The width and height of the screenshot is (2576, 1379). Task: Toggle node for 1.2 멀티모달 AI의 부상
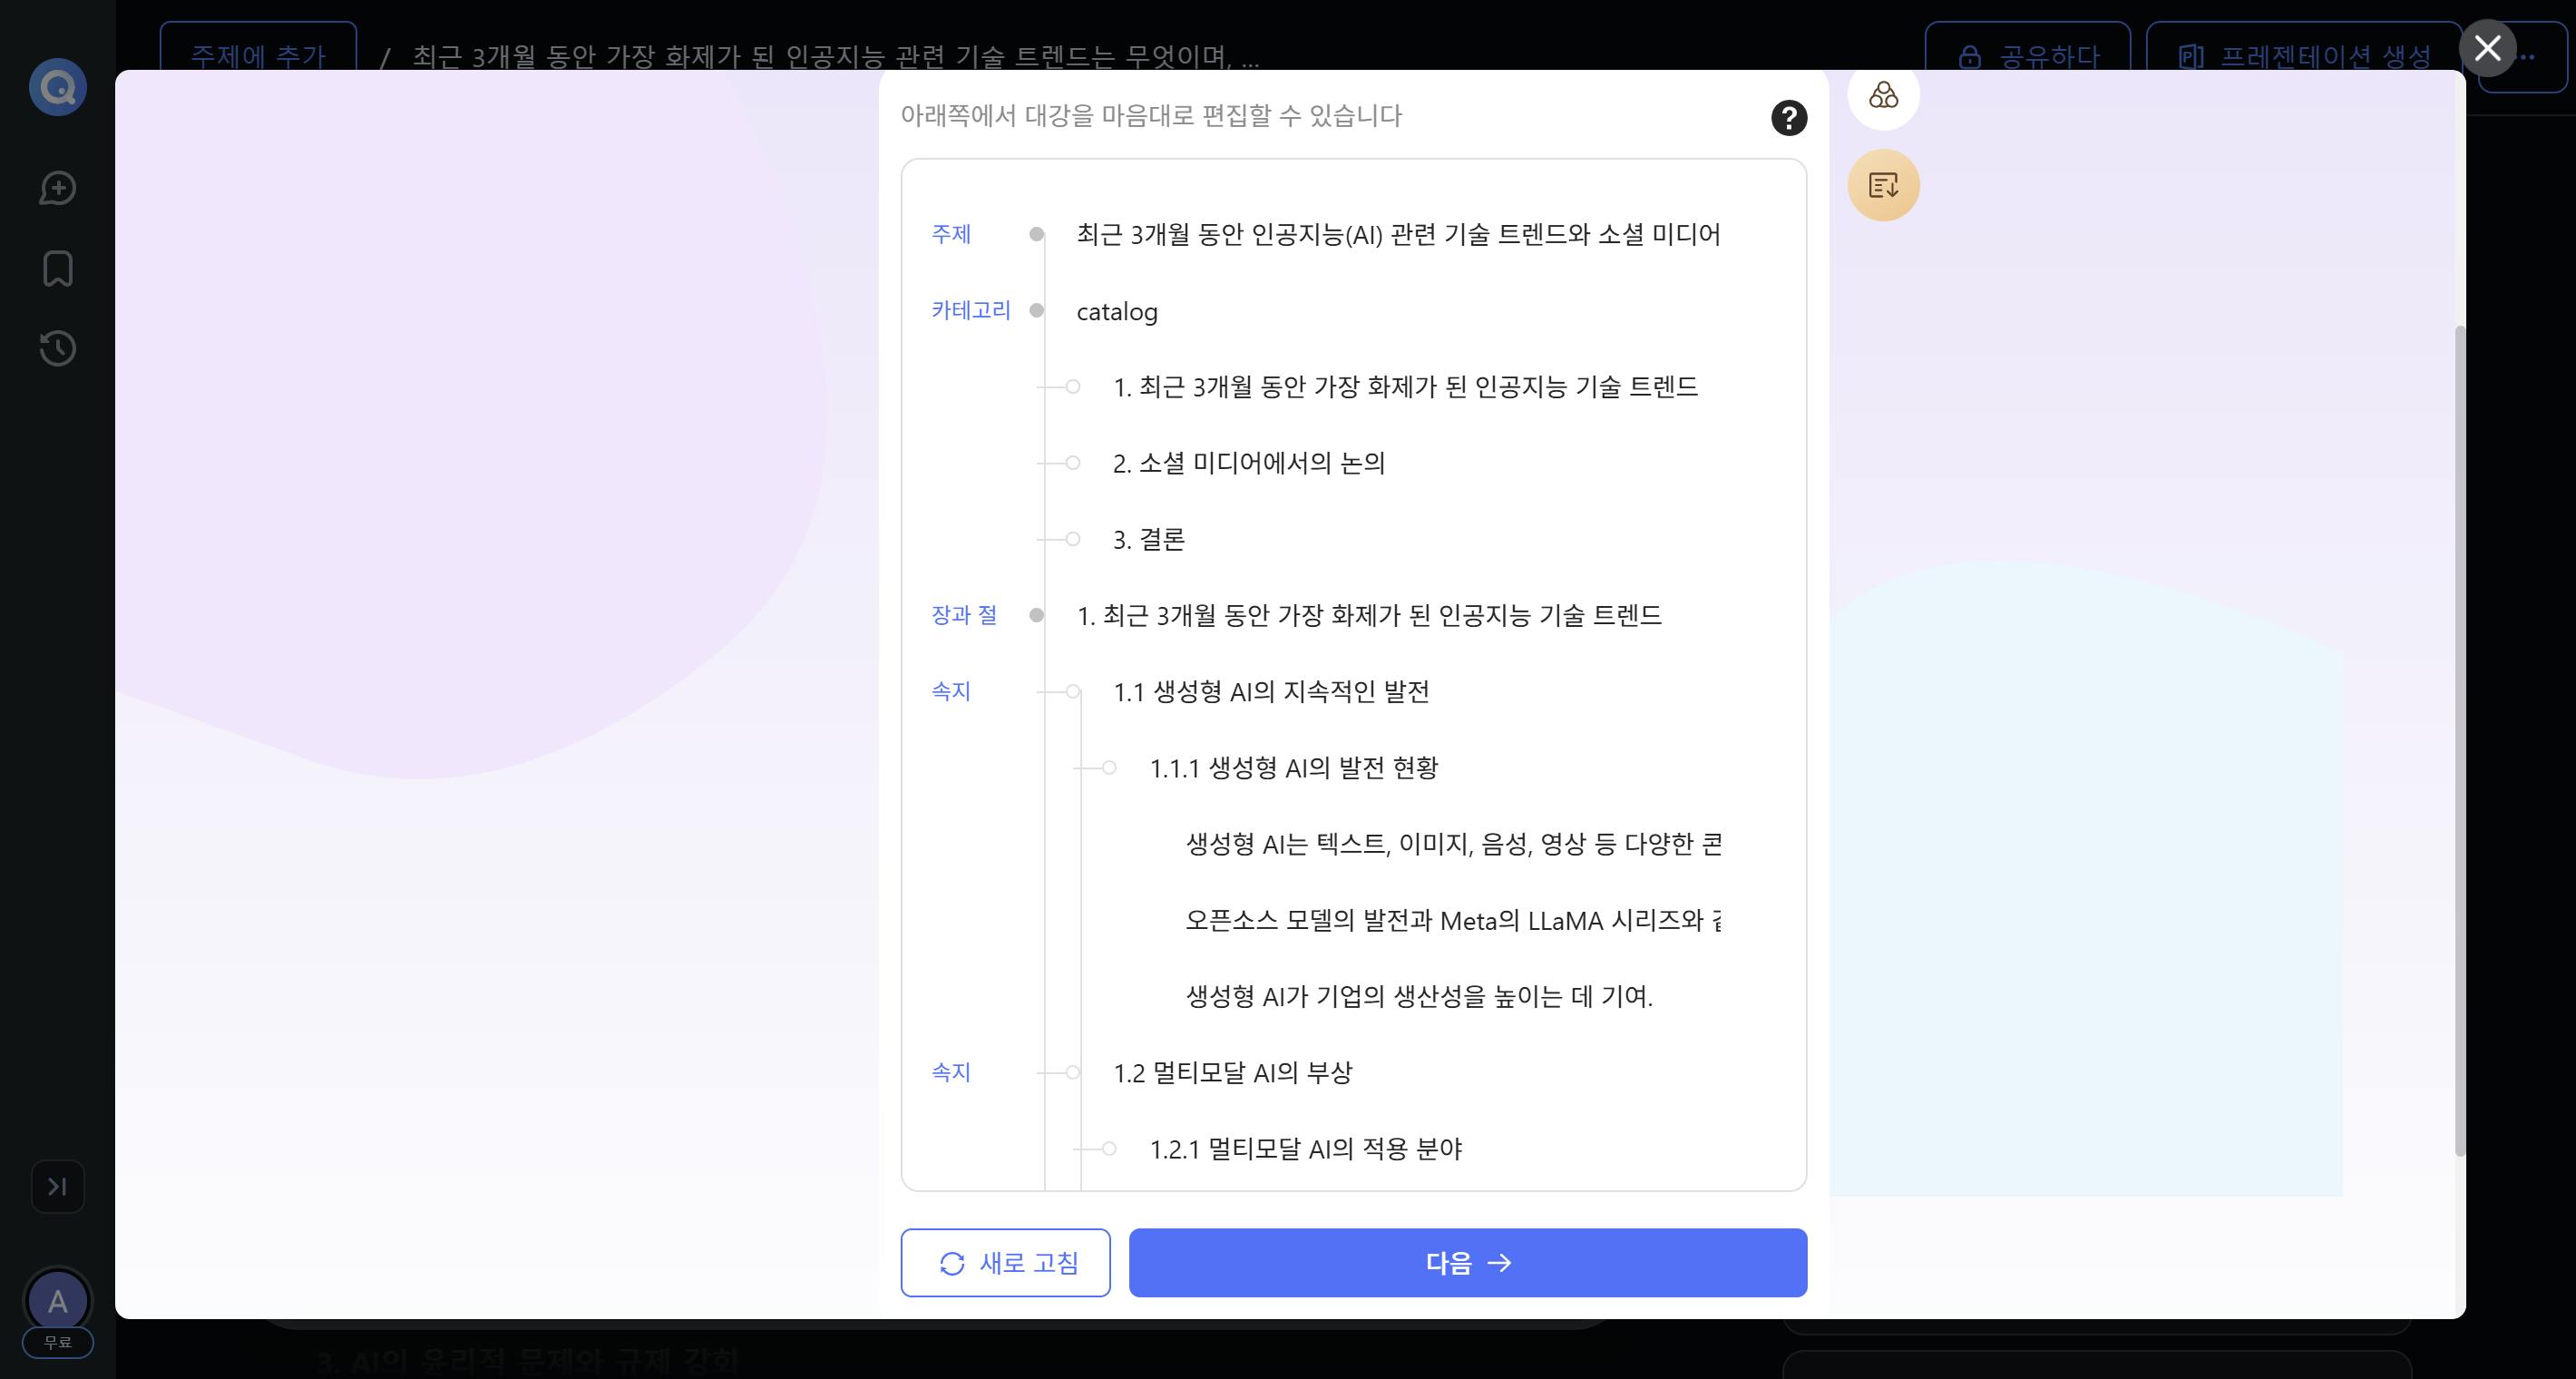coord(1073,1072)
